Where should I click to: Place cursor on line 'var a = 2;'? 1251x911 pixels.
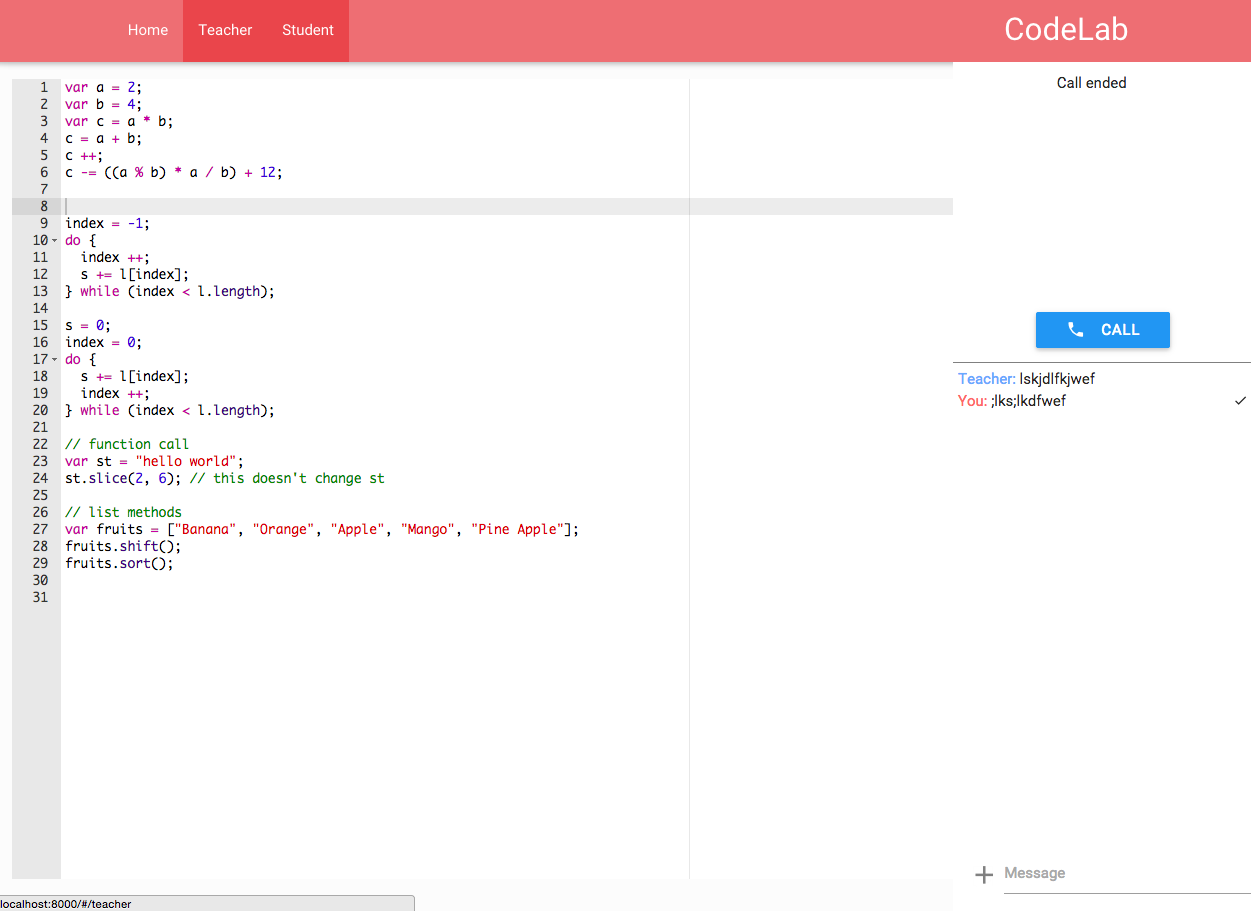(104, 88)
